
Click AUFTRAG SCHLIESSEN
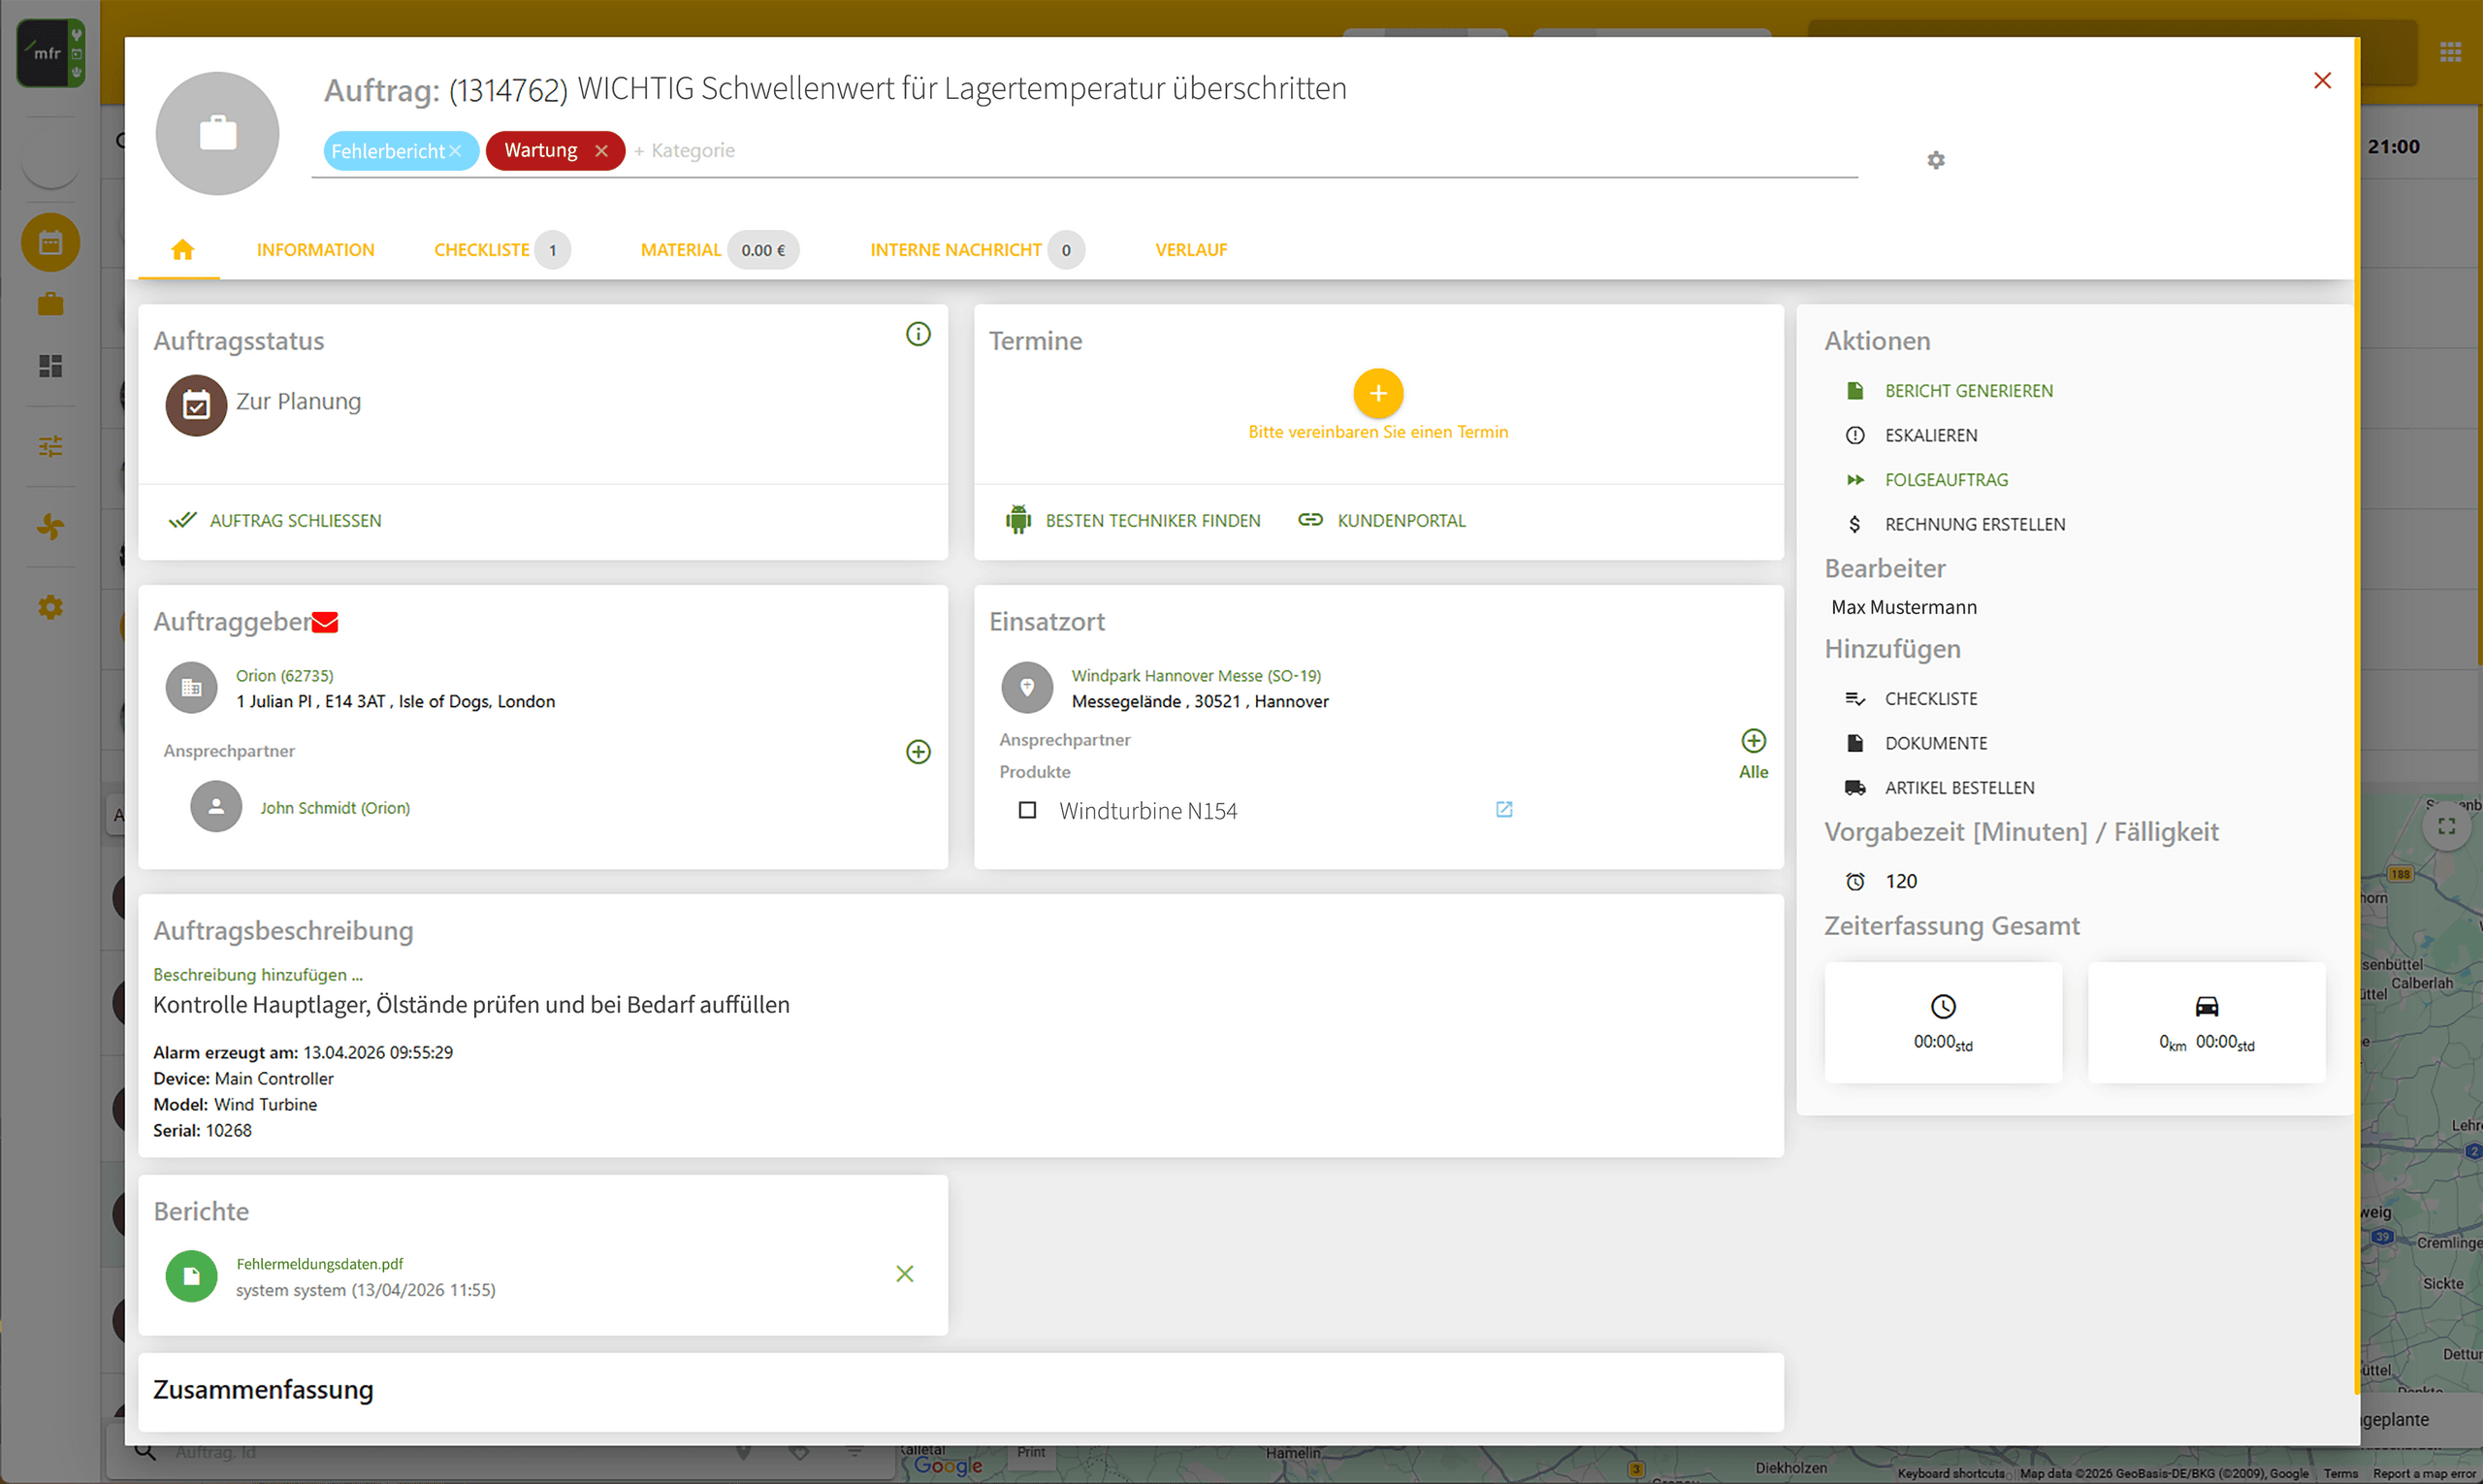coord(274,521)
